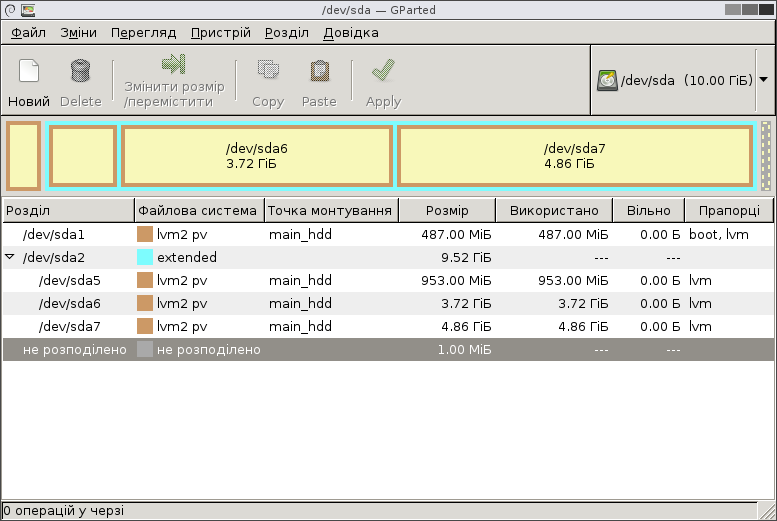The height and width of the screenshot is (521, 777).
Task: Click the green Apply checkmark icon
Action: [x=383, y=71]
